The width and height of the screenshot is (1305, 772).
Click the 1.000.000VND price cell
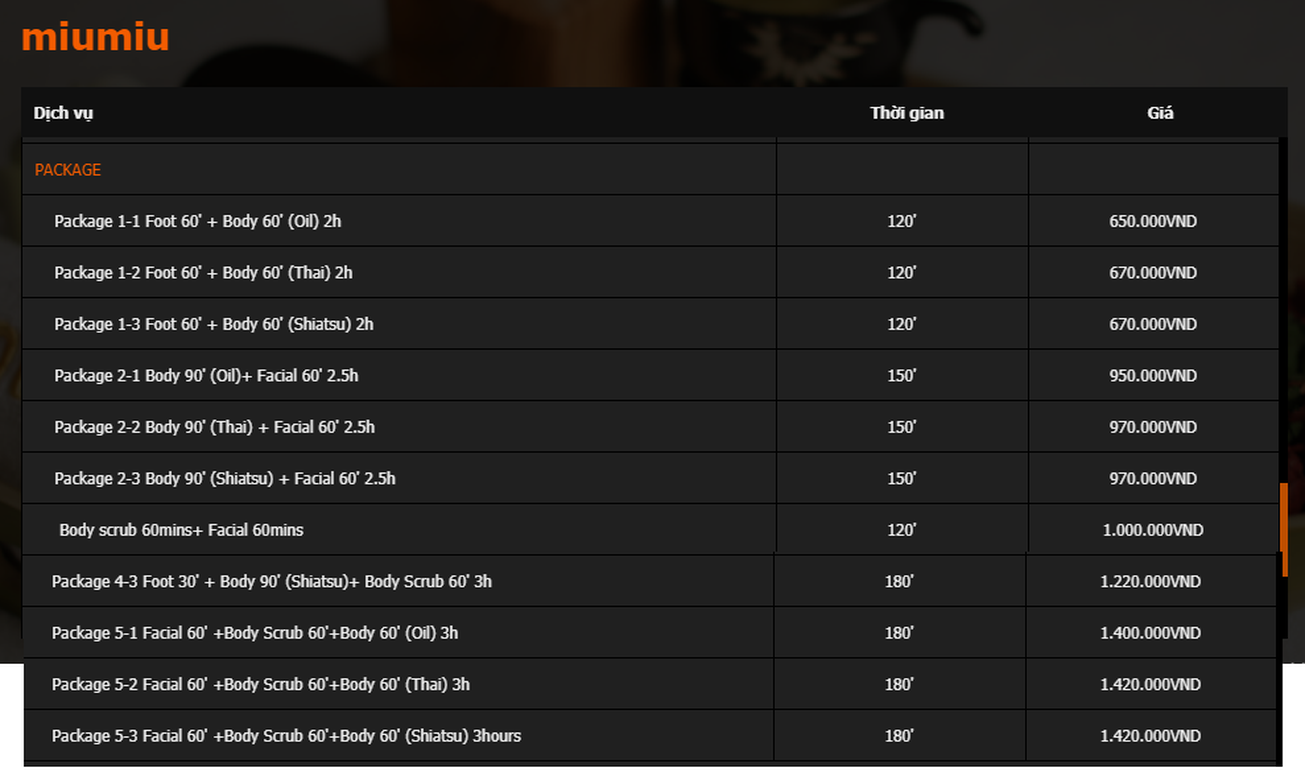(1153, 530)
